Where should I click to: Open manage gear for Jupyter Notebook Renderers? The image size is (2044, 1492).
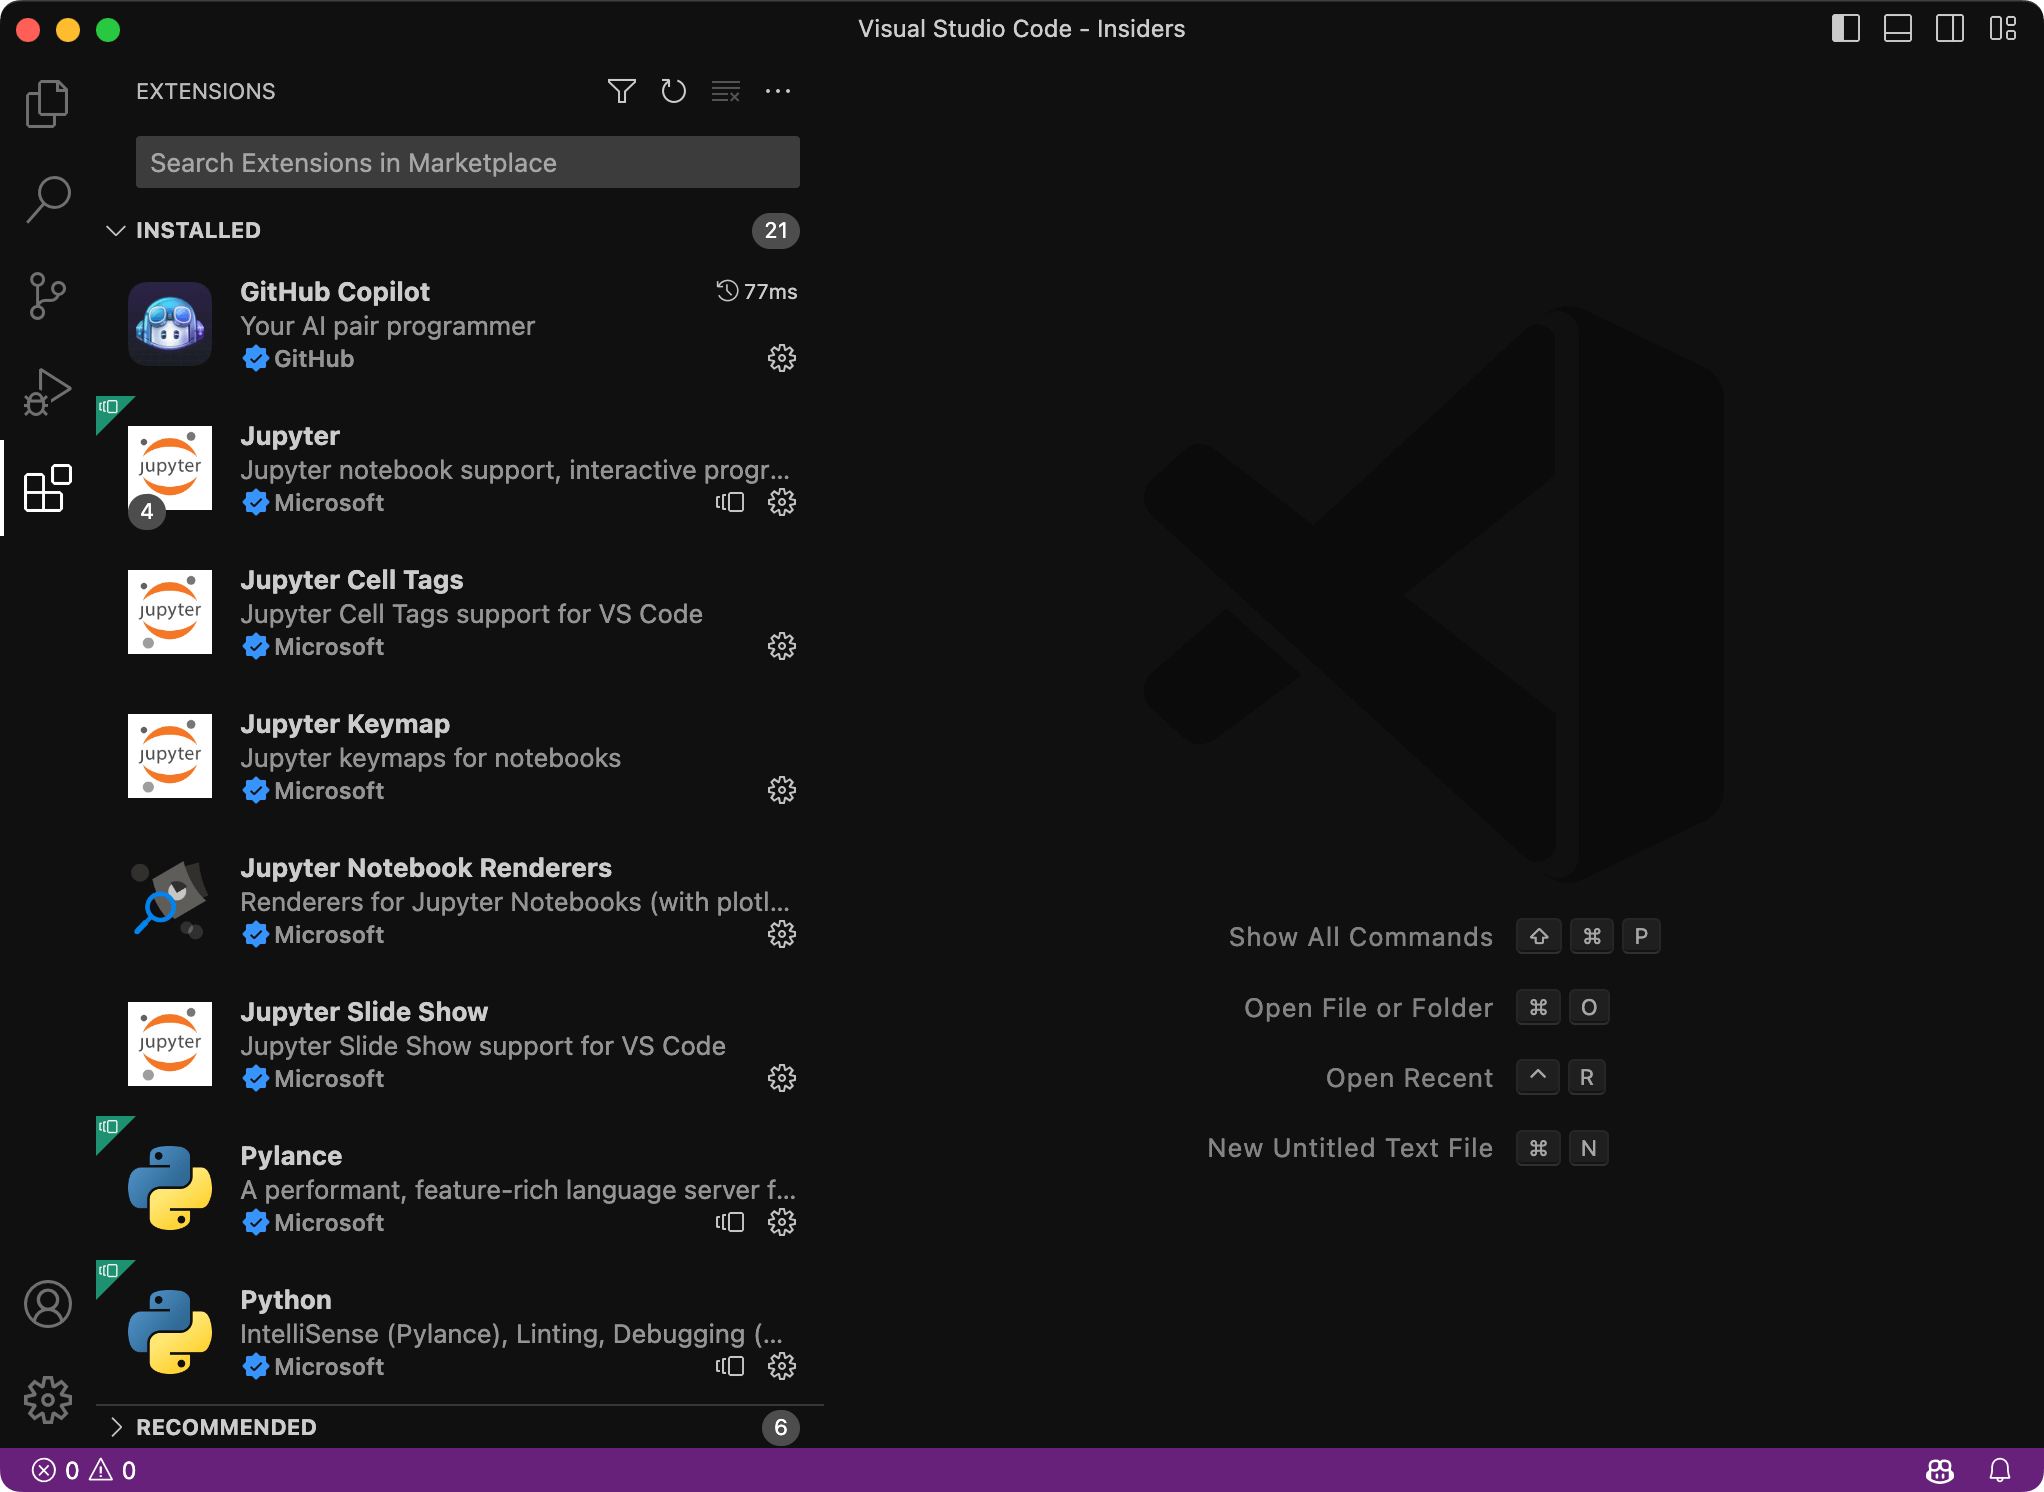(781, 934)
